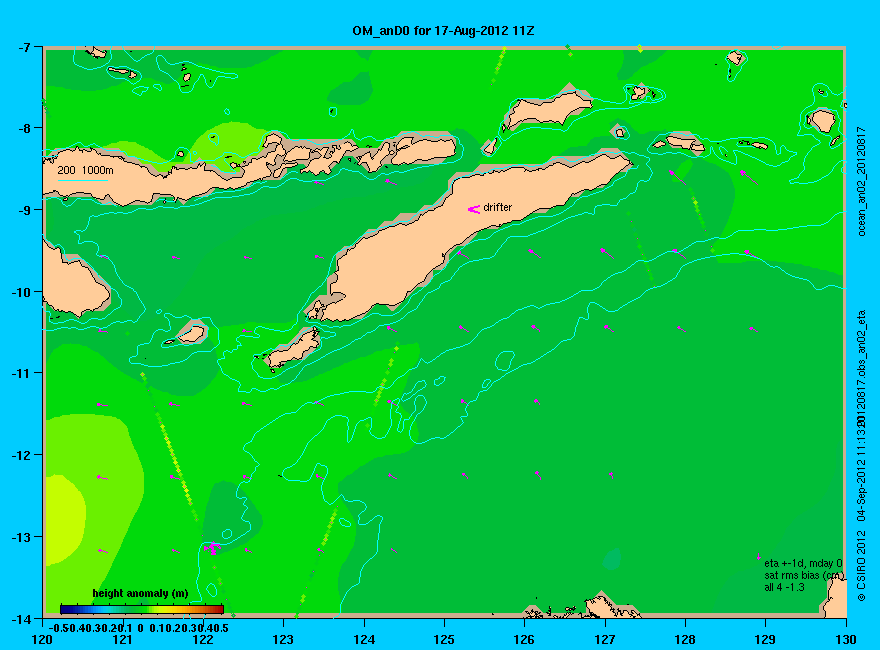The height and width of the screenshot is (650, 880).
Task: Click the longitude label '121'
Action: click(122, 639)
